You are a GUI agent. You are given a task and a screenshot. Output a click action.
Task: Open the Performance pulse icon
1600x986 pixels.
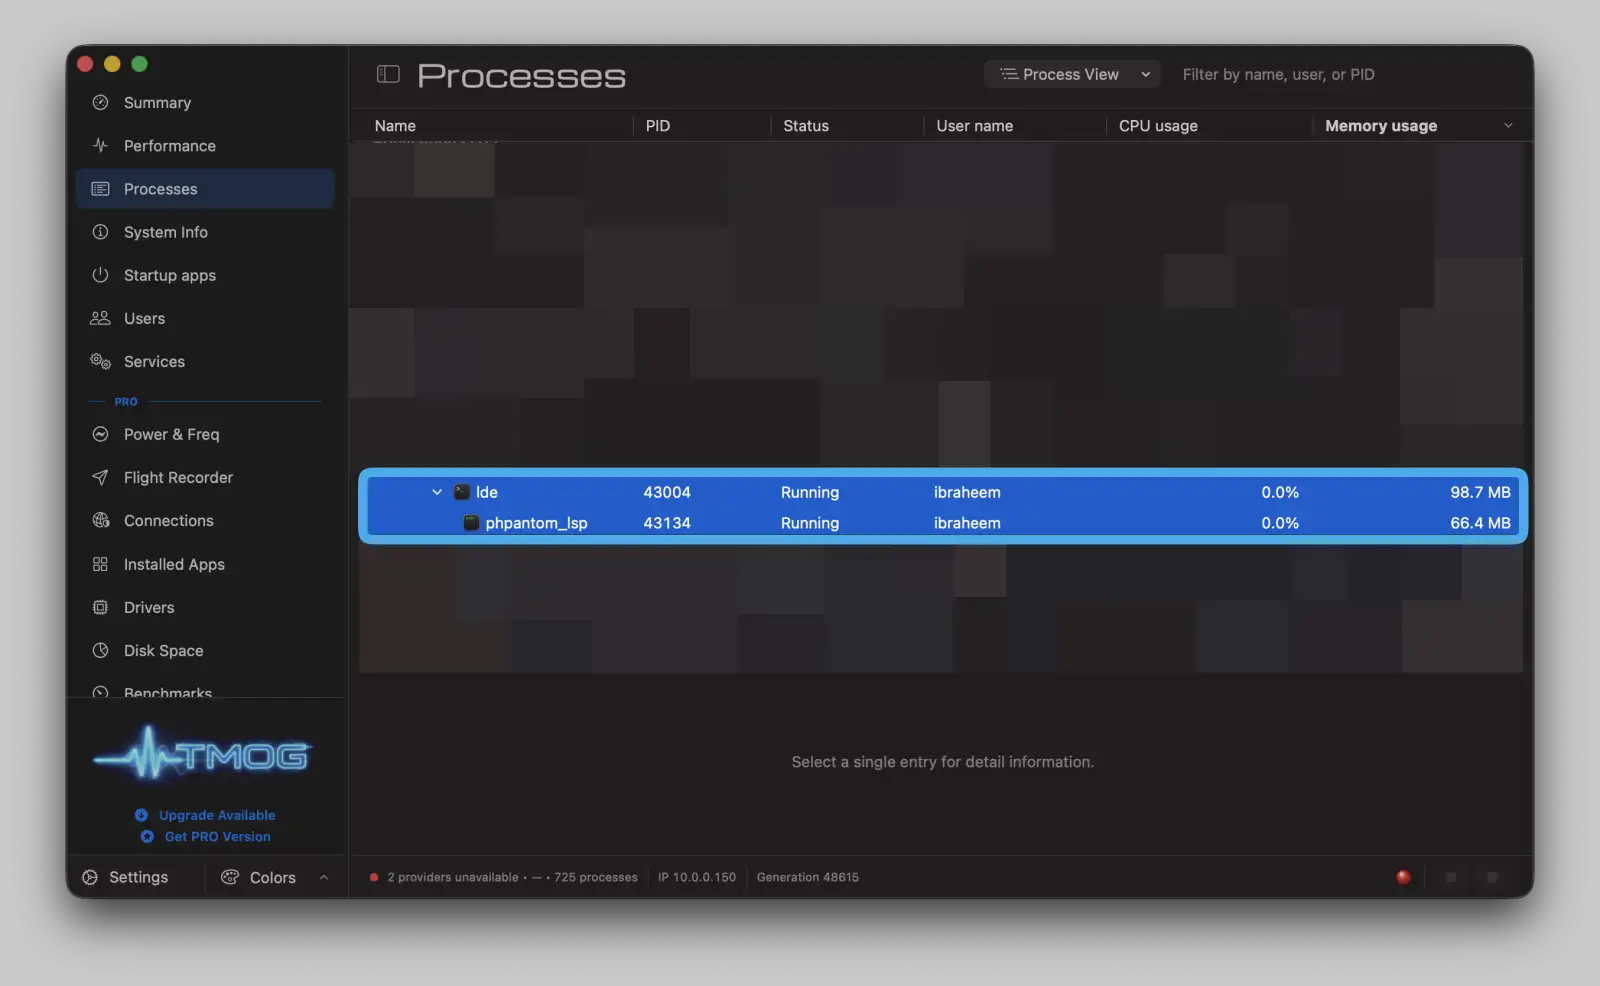pyautogui.click(x=100, y=145)
